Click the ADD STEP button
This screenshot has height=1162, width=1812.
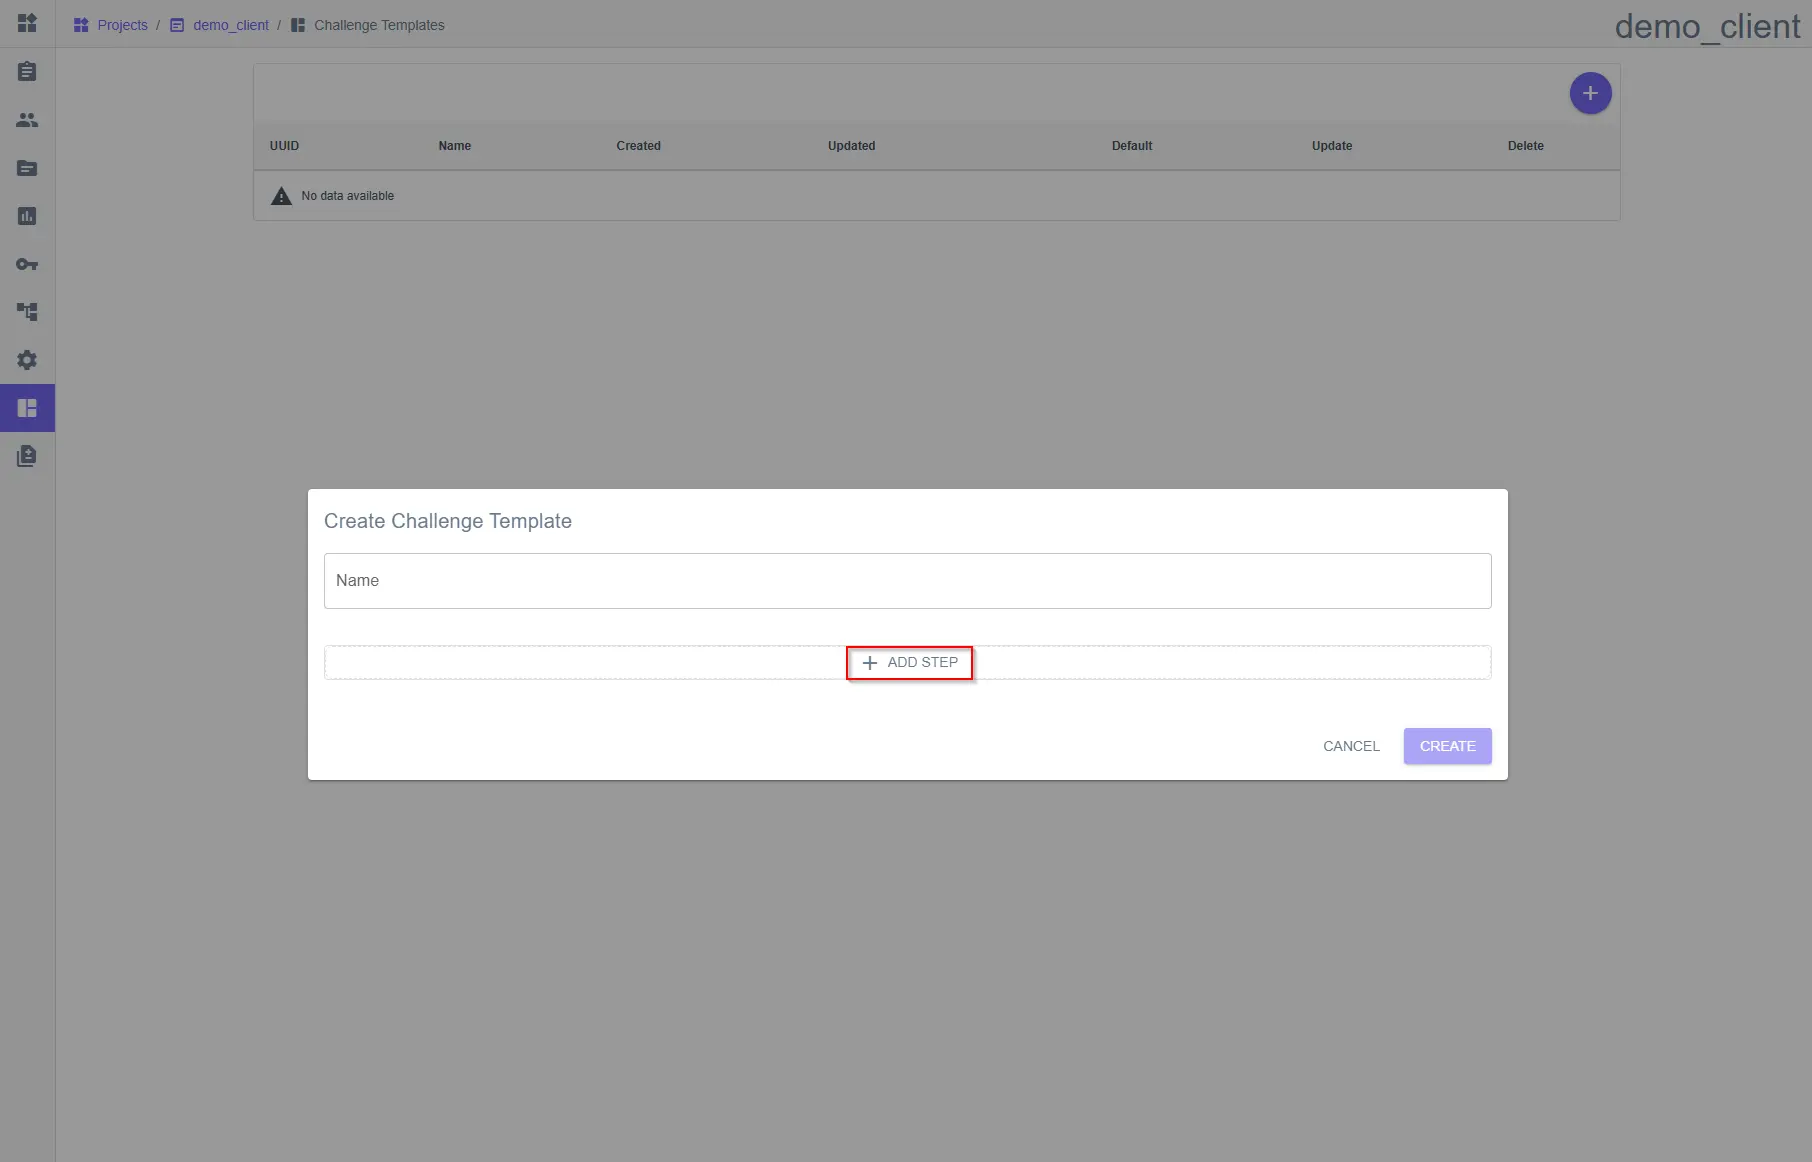(909, 663)
